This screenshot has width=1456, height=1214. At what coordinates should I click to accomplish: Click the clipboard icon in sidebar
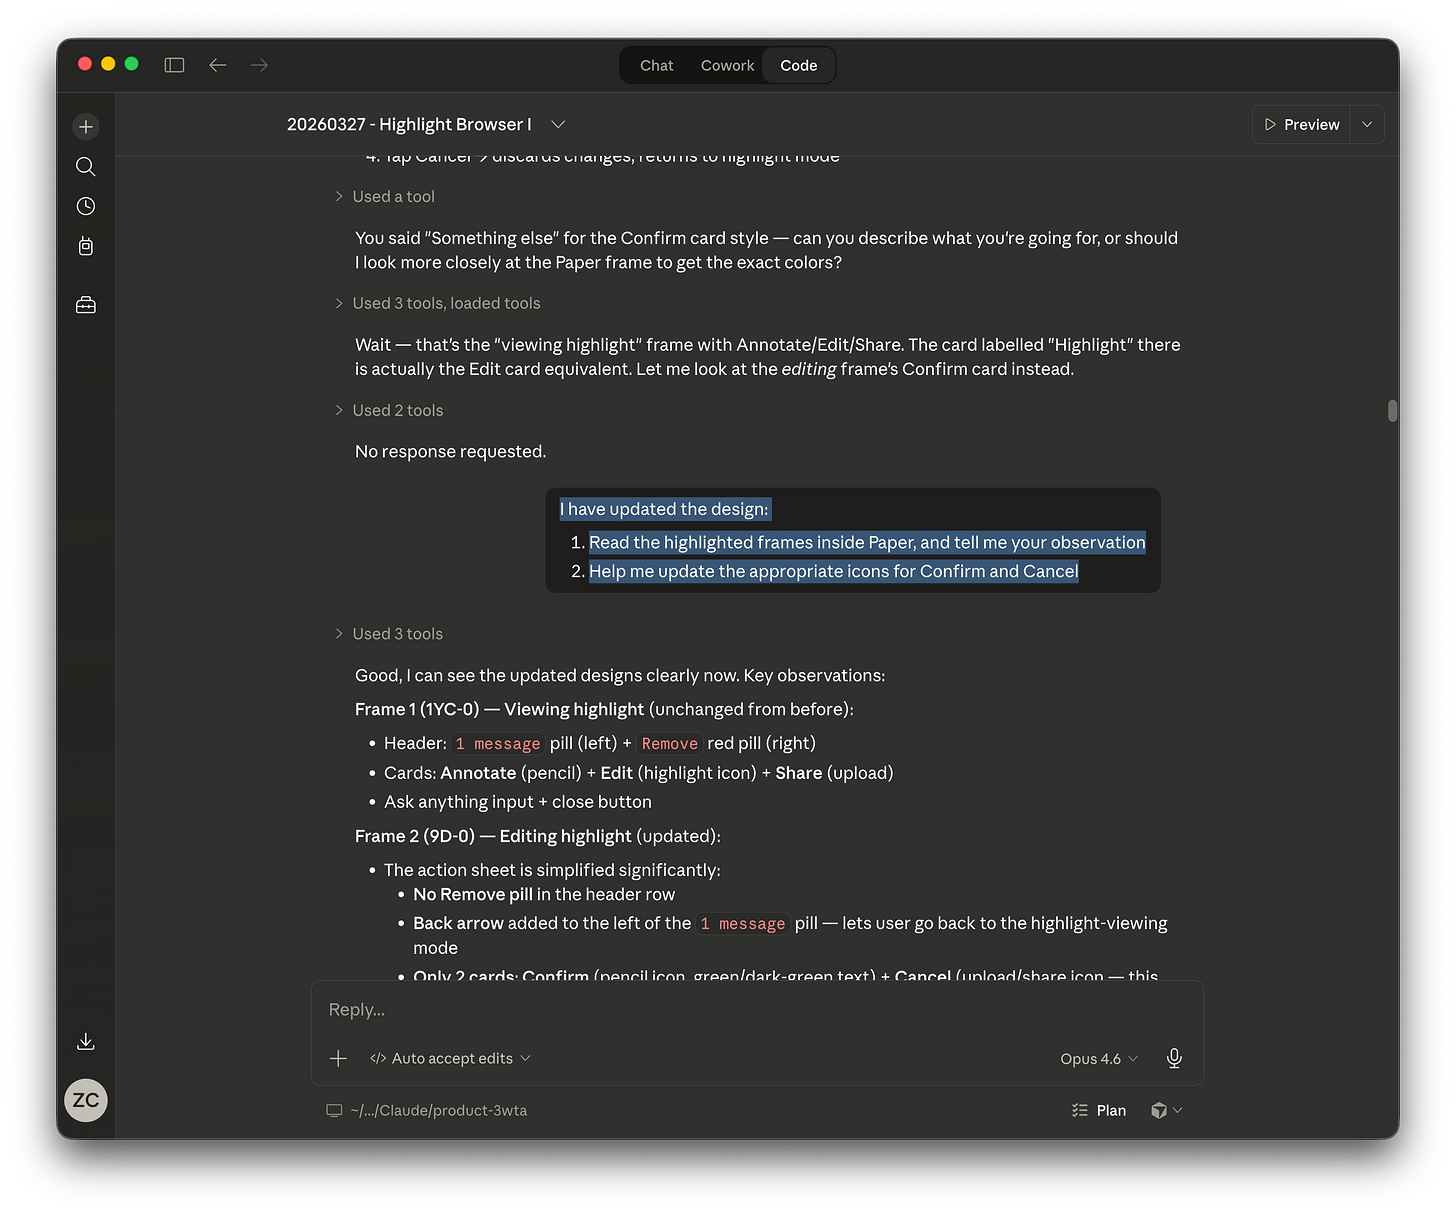point(86,246)
